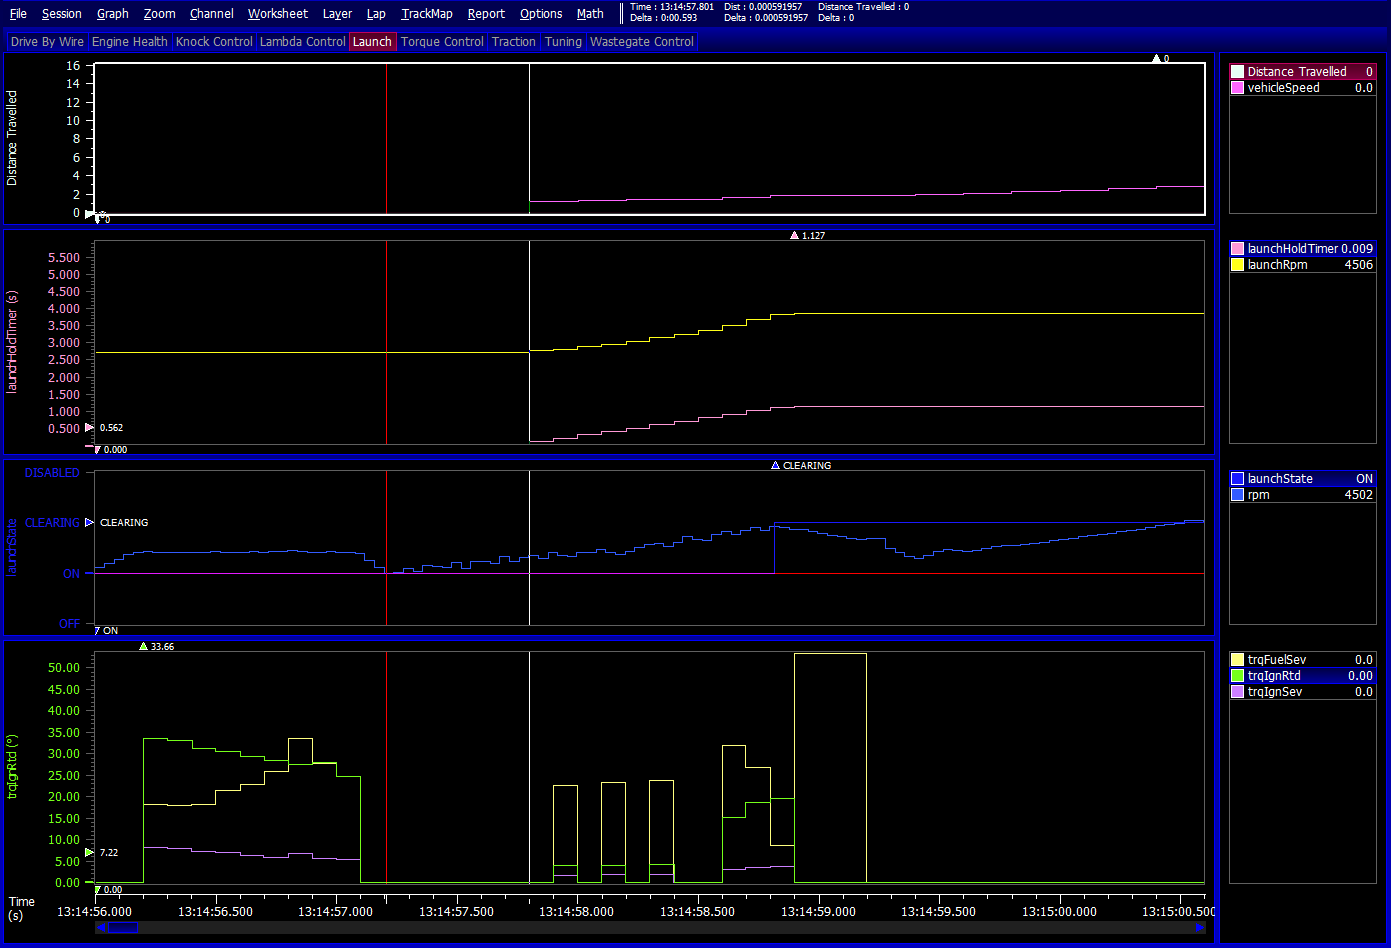The height and width of the screenshot is (948, 1391).
Task: Select the trqFuelSev channel in legend
Action: pyautogui.click(x=1276, y=660)
